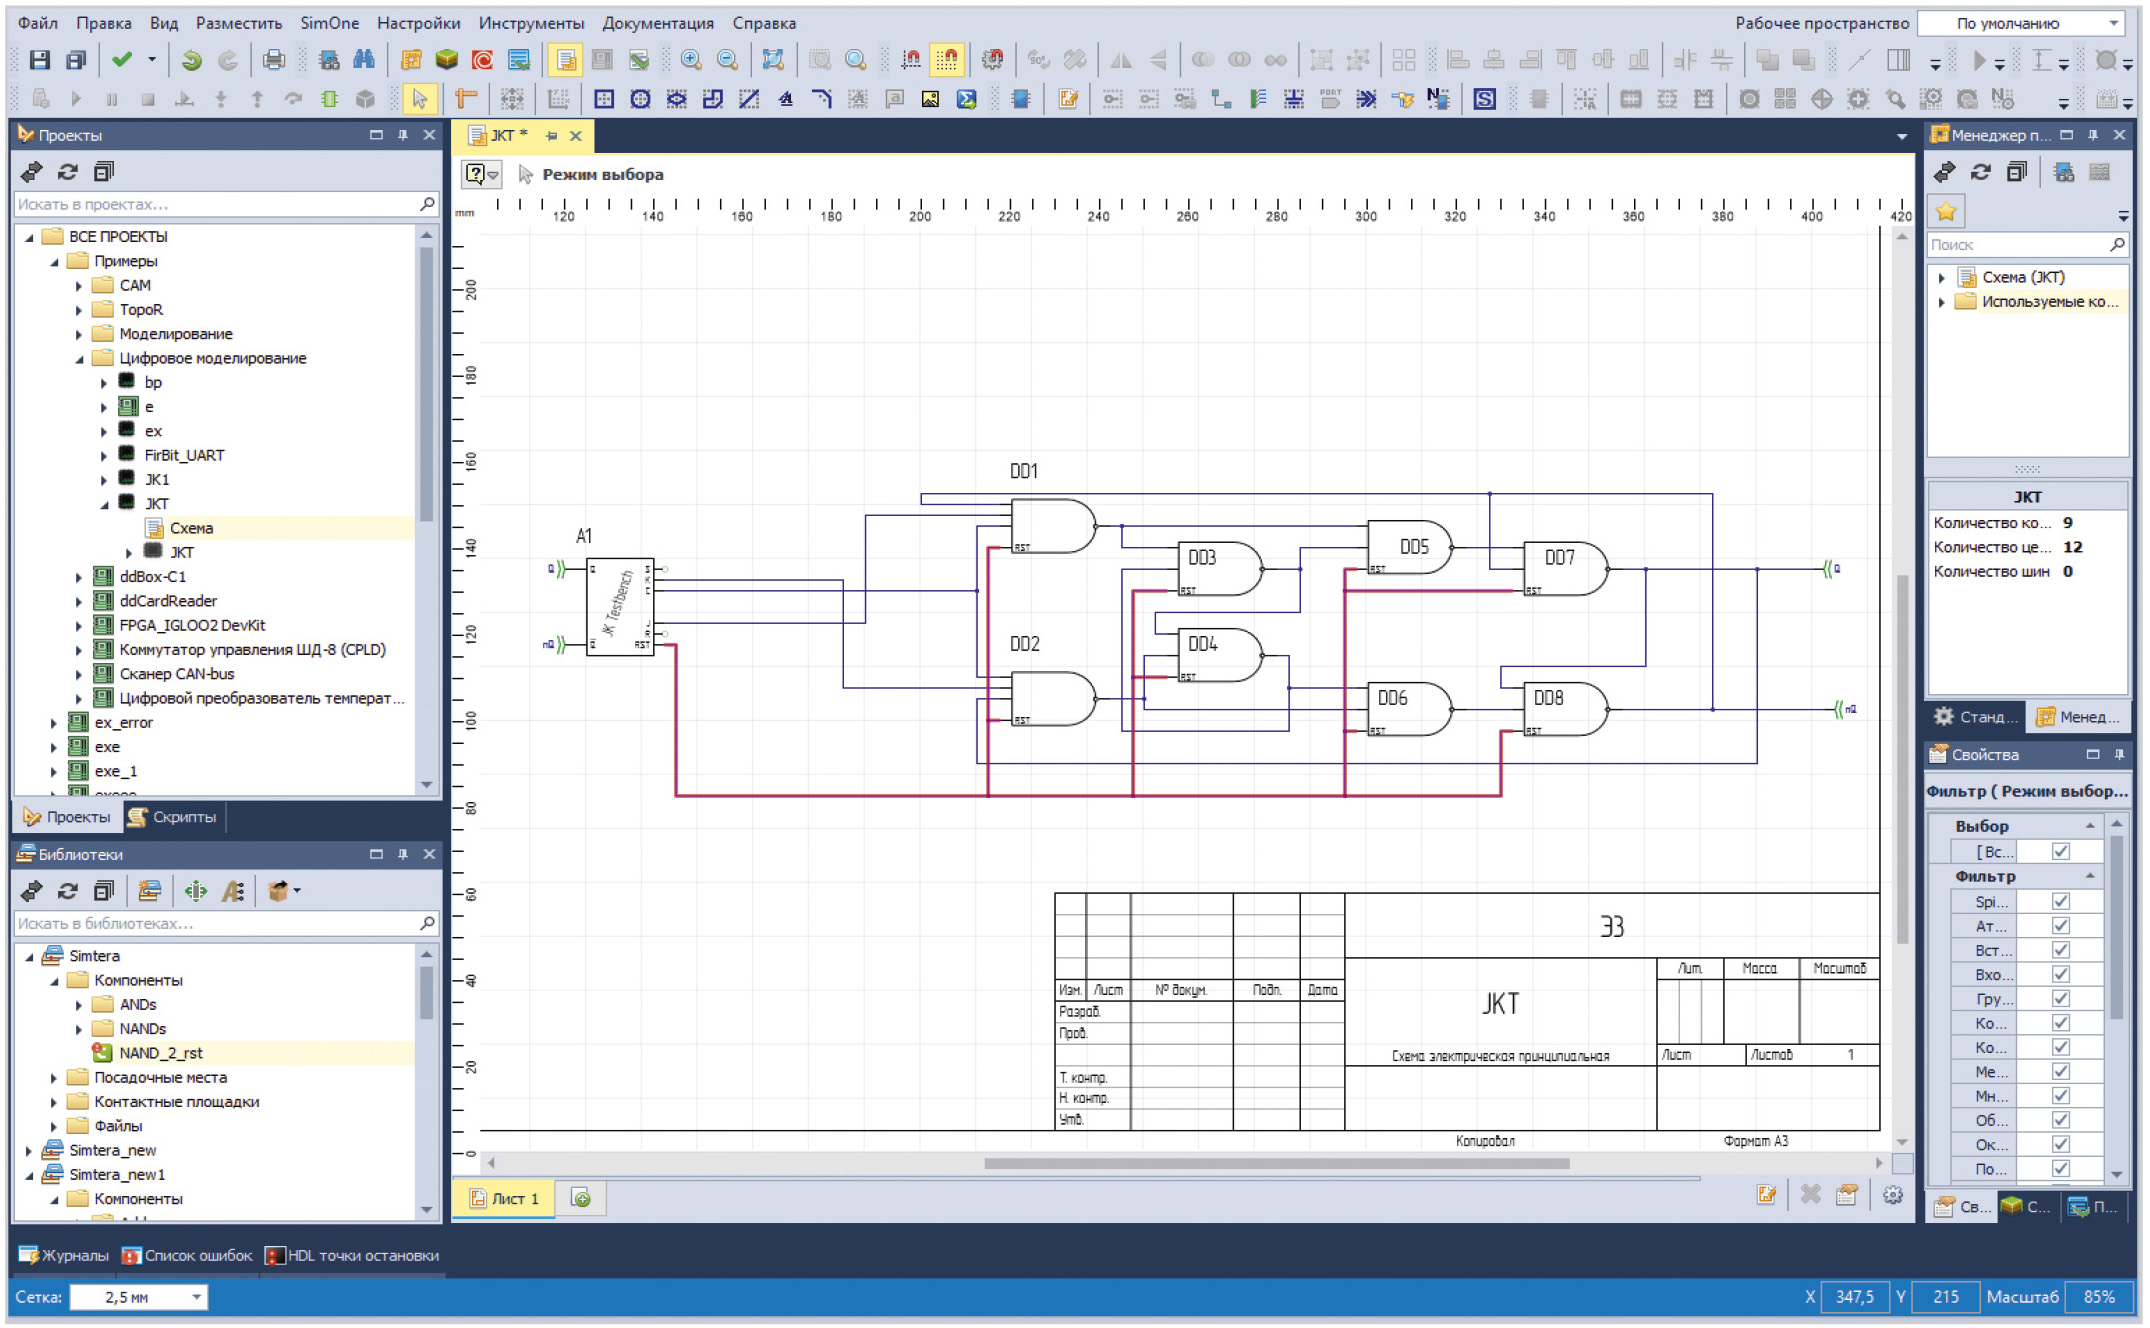Click the Zoom In magnifier icon
The image size is (2150, 1328).
pos(691,60)
